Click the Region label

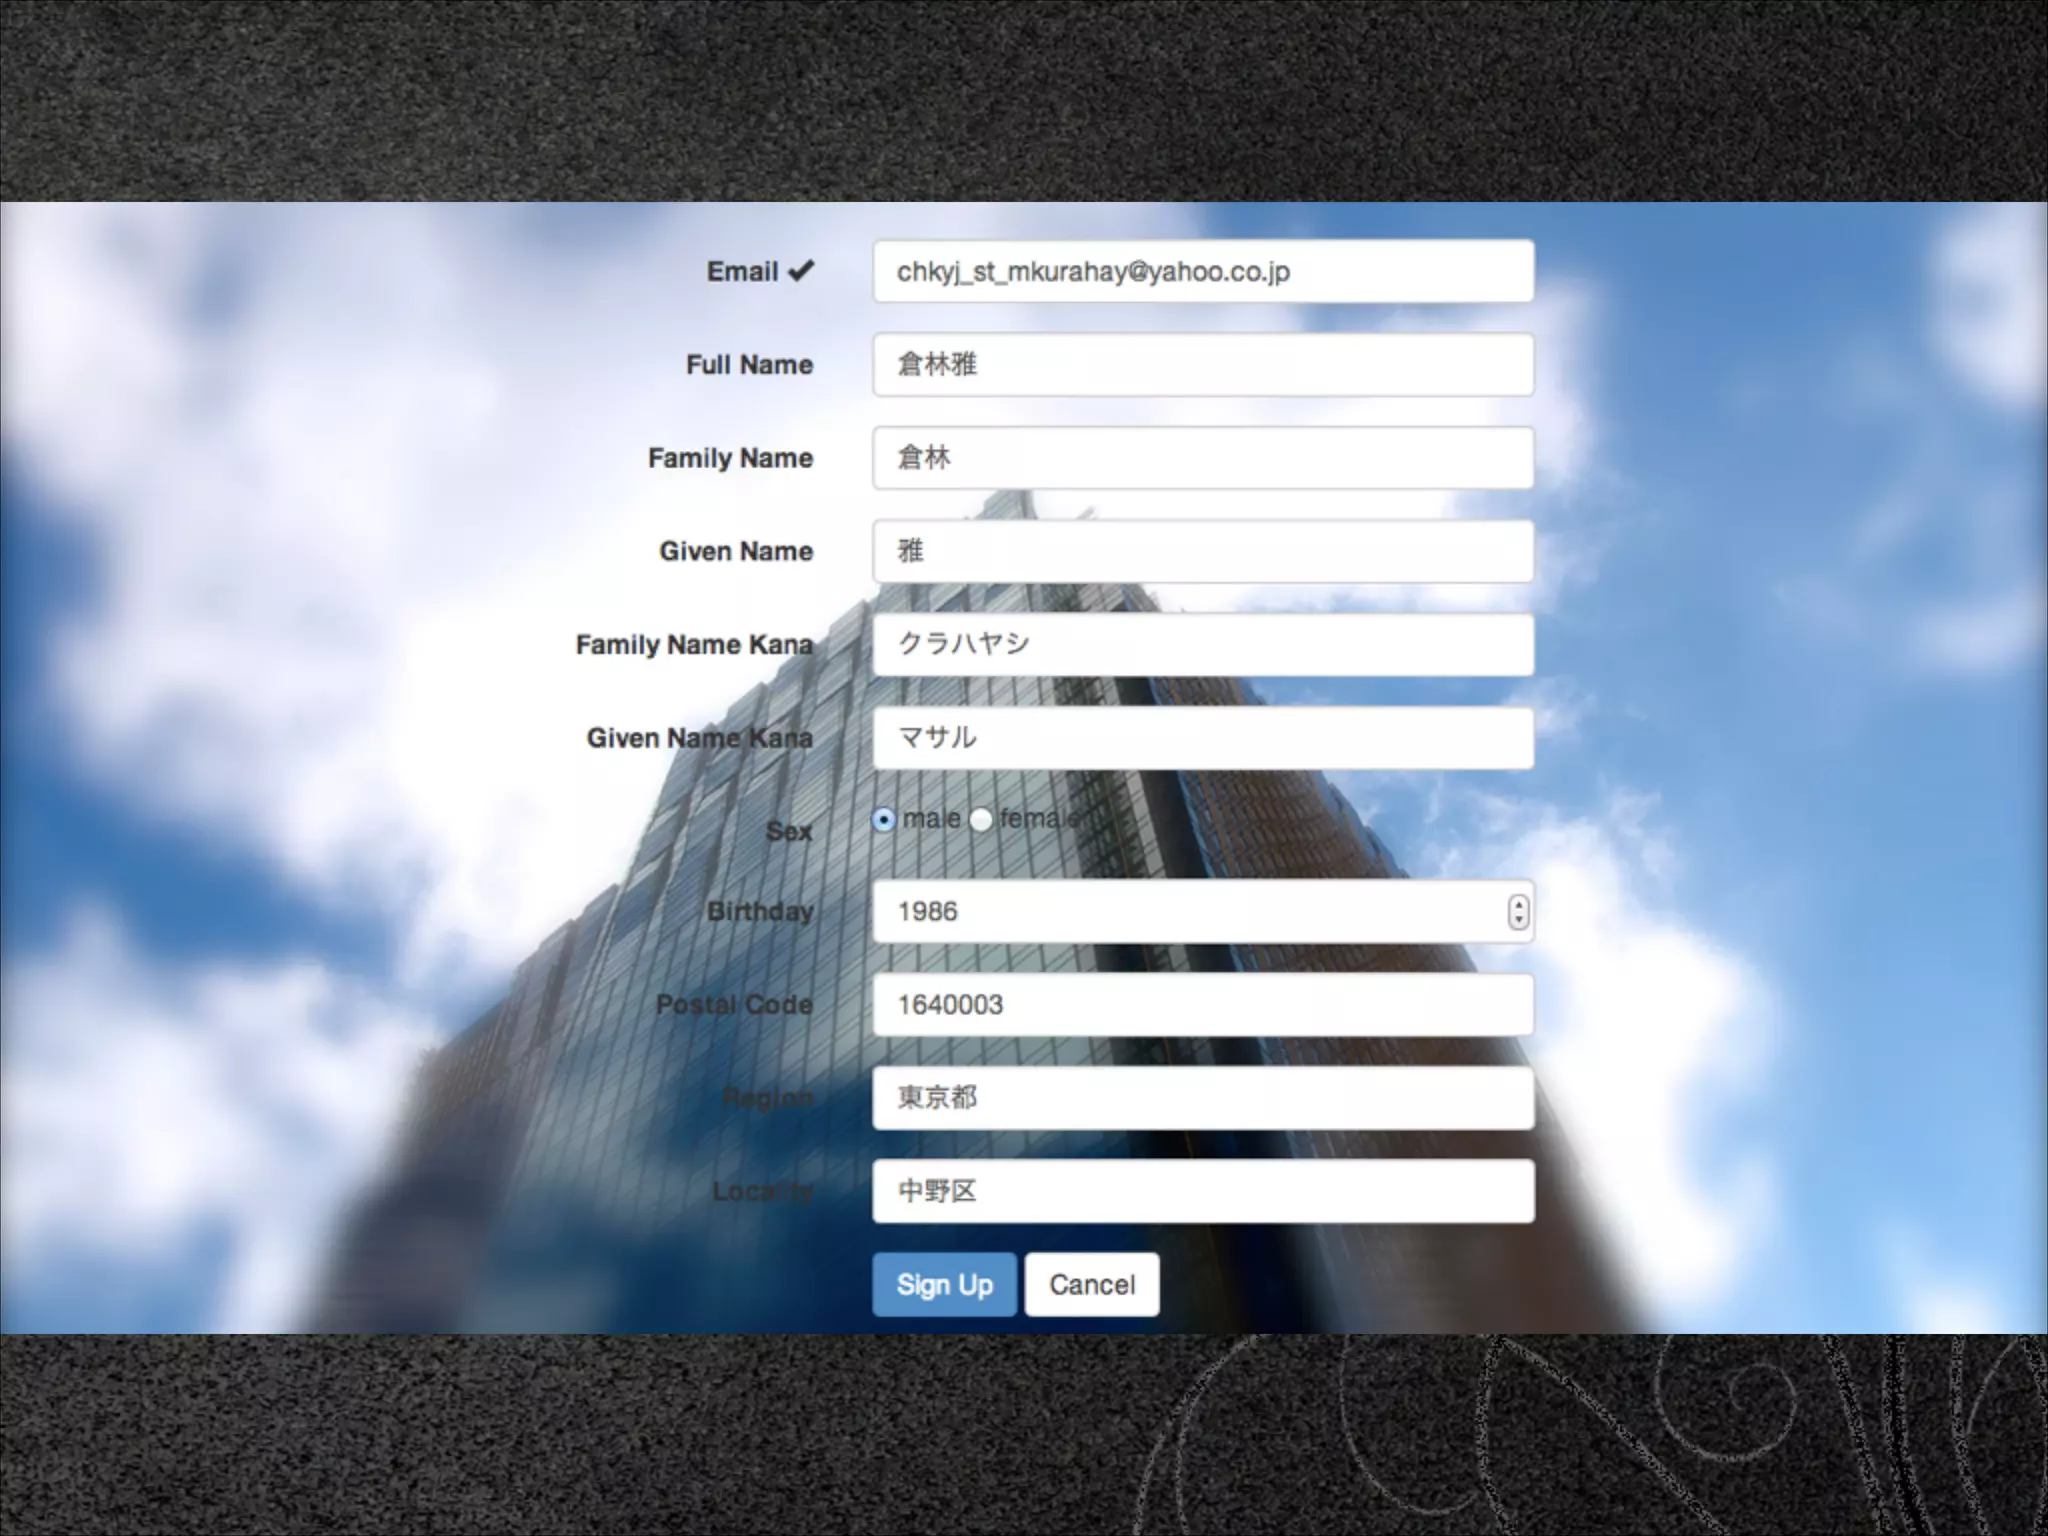coord(767,1099)
